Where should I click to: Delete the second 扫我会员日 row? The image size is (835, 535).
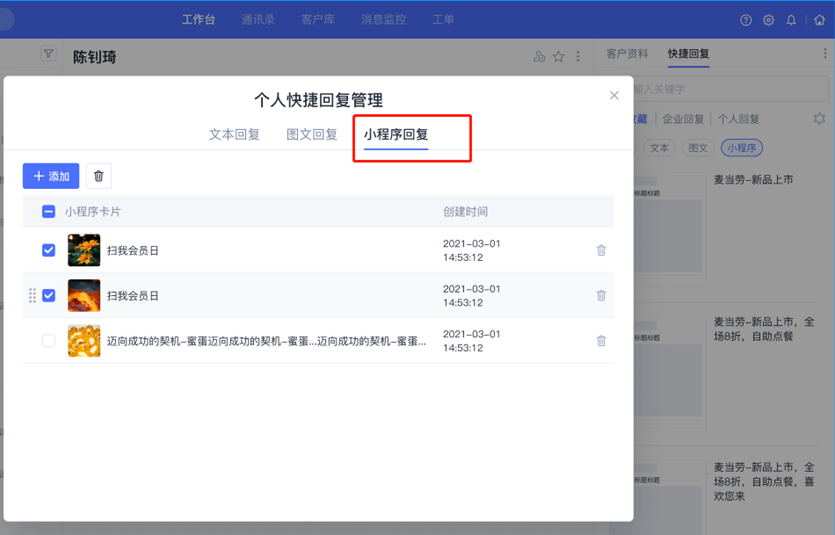pos(601,295)
